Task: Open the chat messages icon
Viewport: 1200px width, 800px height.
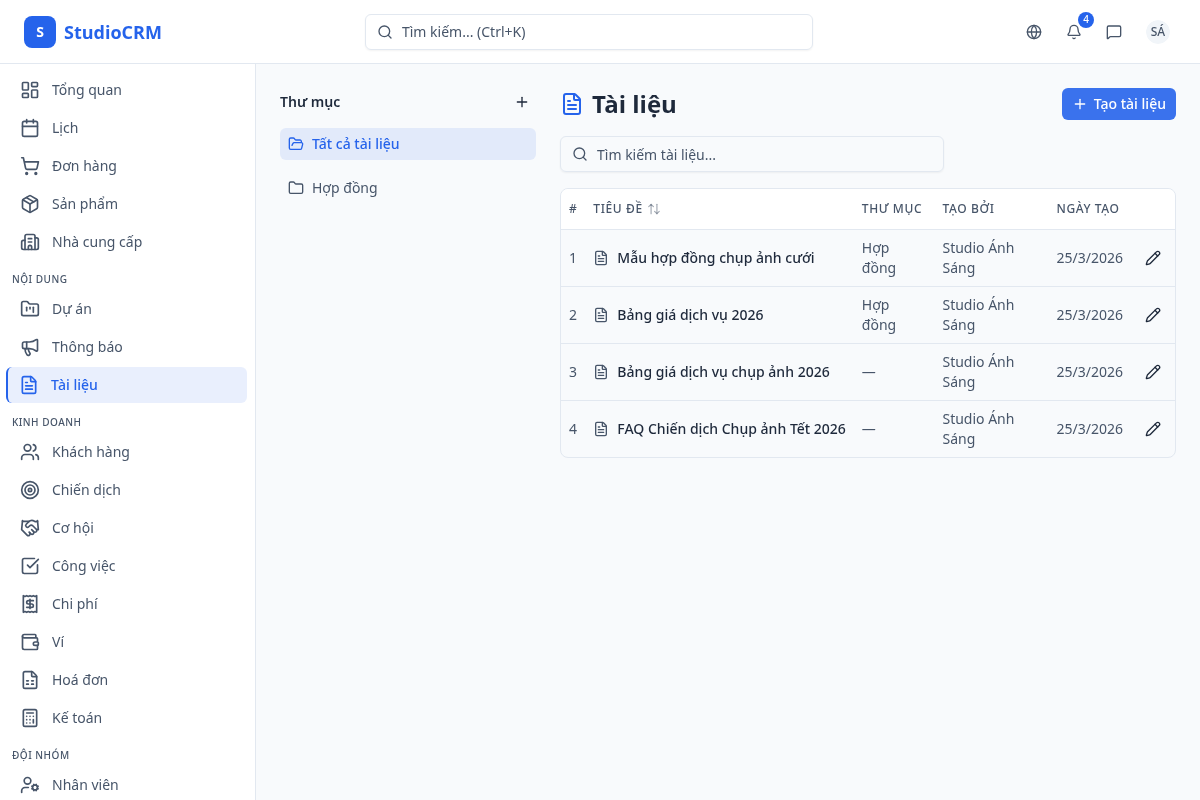Action: tap(1114, 32)
